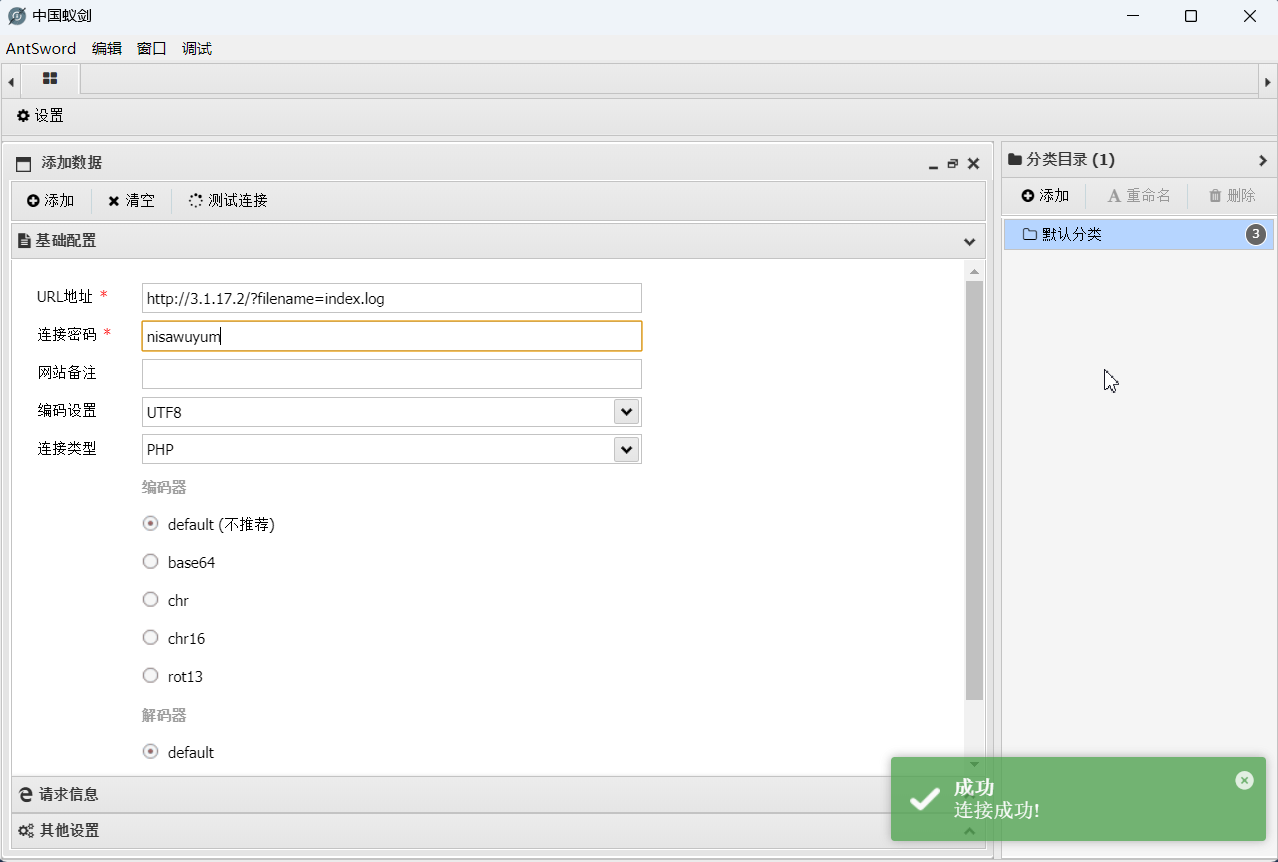
Task: Minimize the 添加数据 panel
Action: 932,164
